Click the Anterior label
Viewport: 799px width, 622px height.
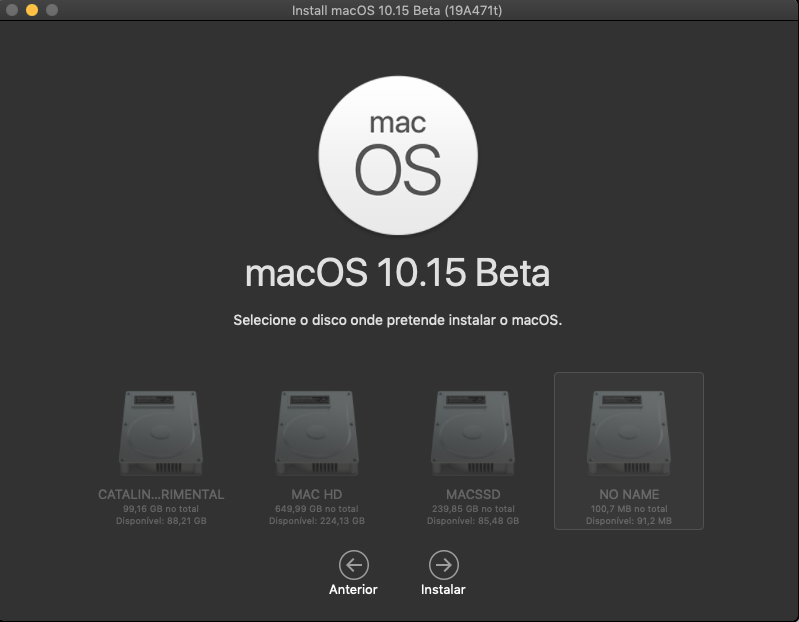coord(353,589)
